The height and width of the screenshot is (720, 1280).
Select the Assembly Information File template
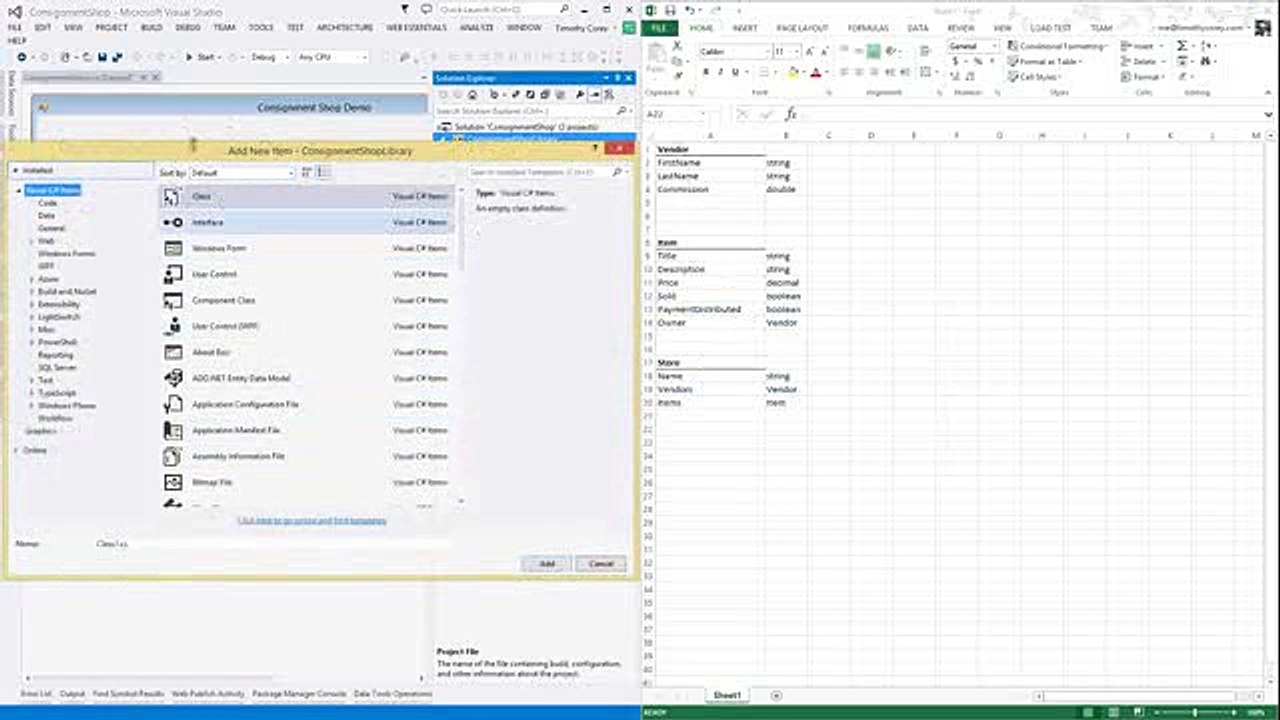307,456
